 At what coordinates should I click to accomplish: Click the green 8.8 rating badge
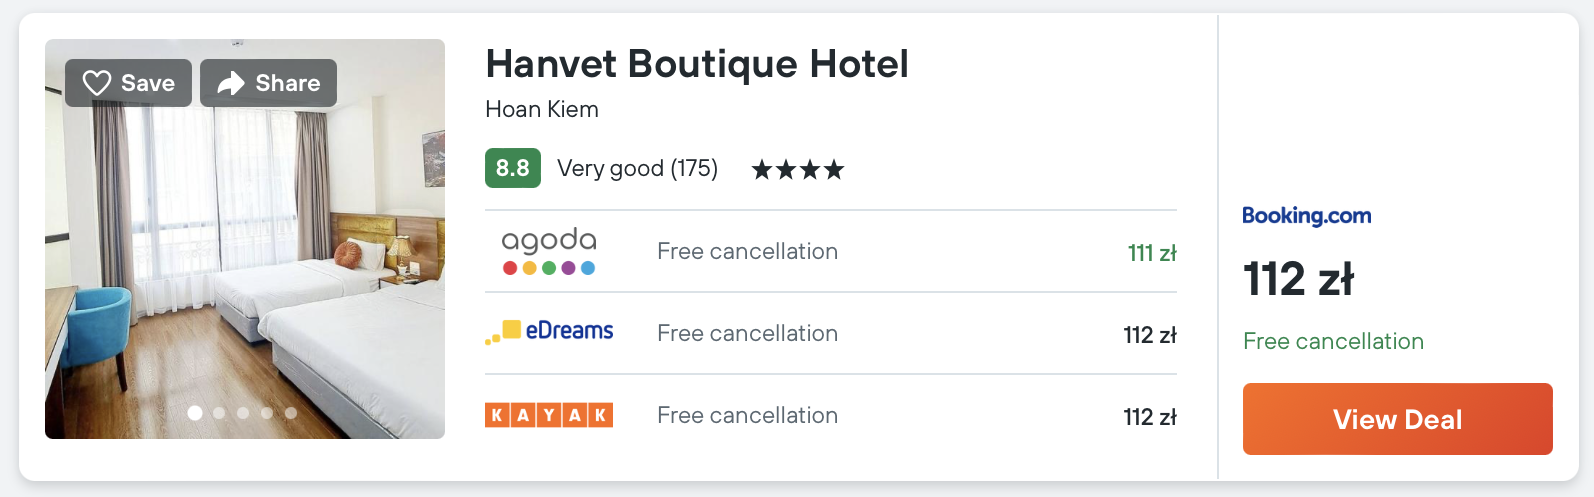[x=512, y=168]
